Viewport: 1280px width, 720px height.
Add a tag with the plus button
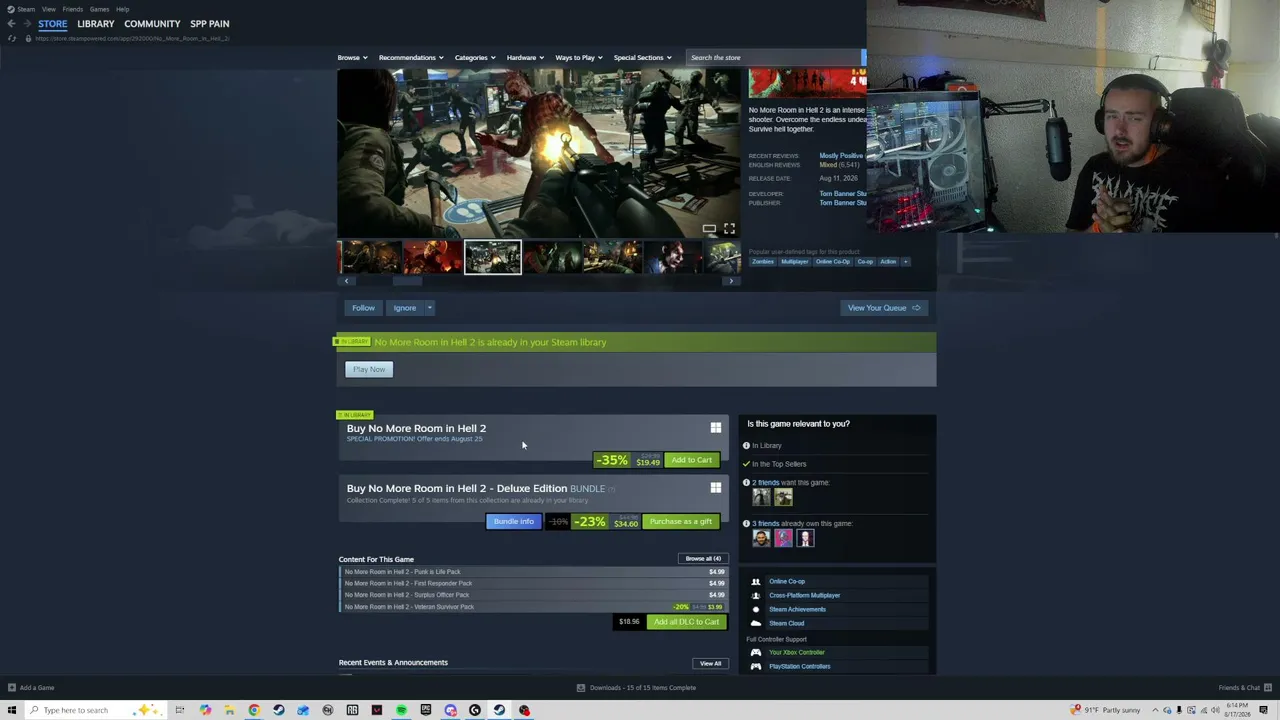tap(906, 262)
